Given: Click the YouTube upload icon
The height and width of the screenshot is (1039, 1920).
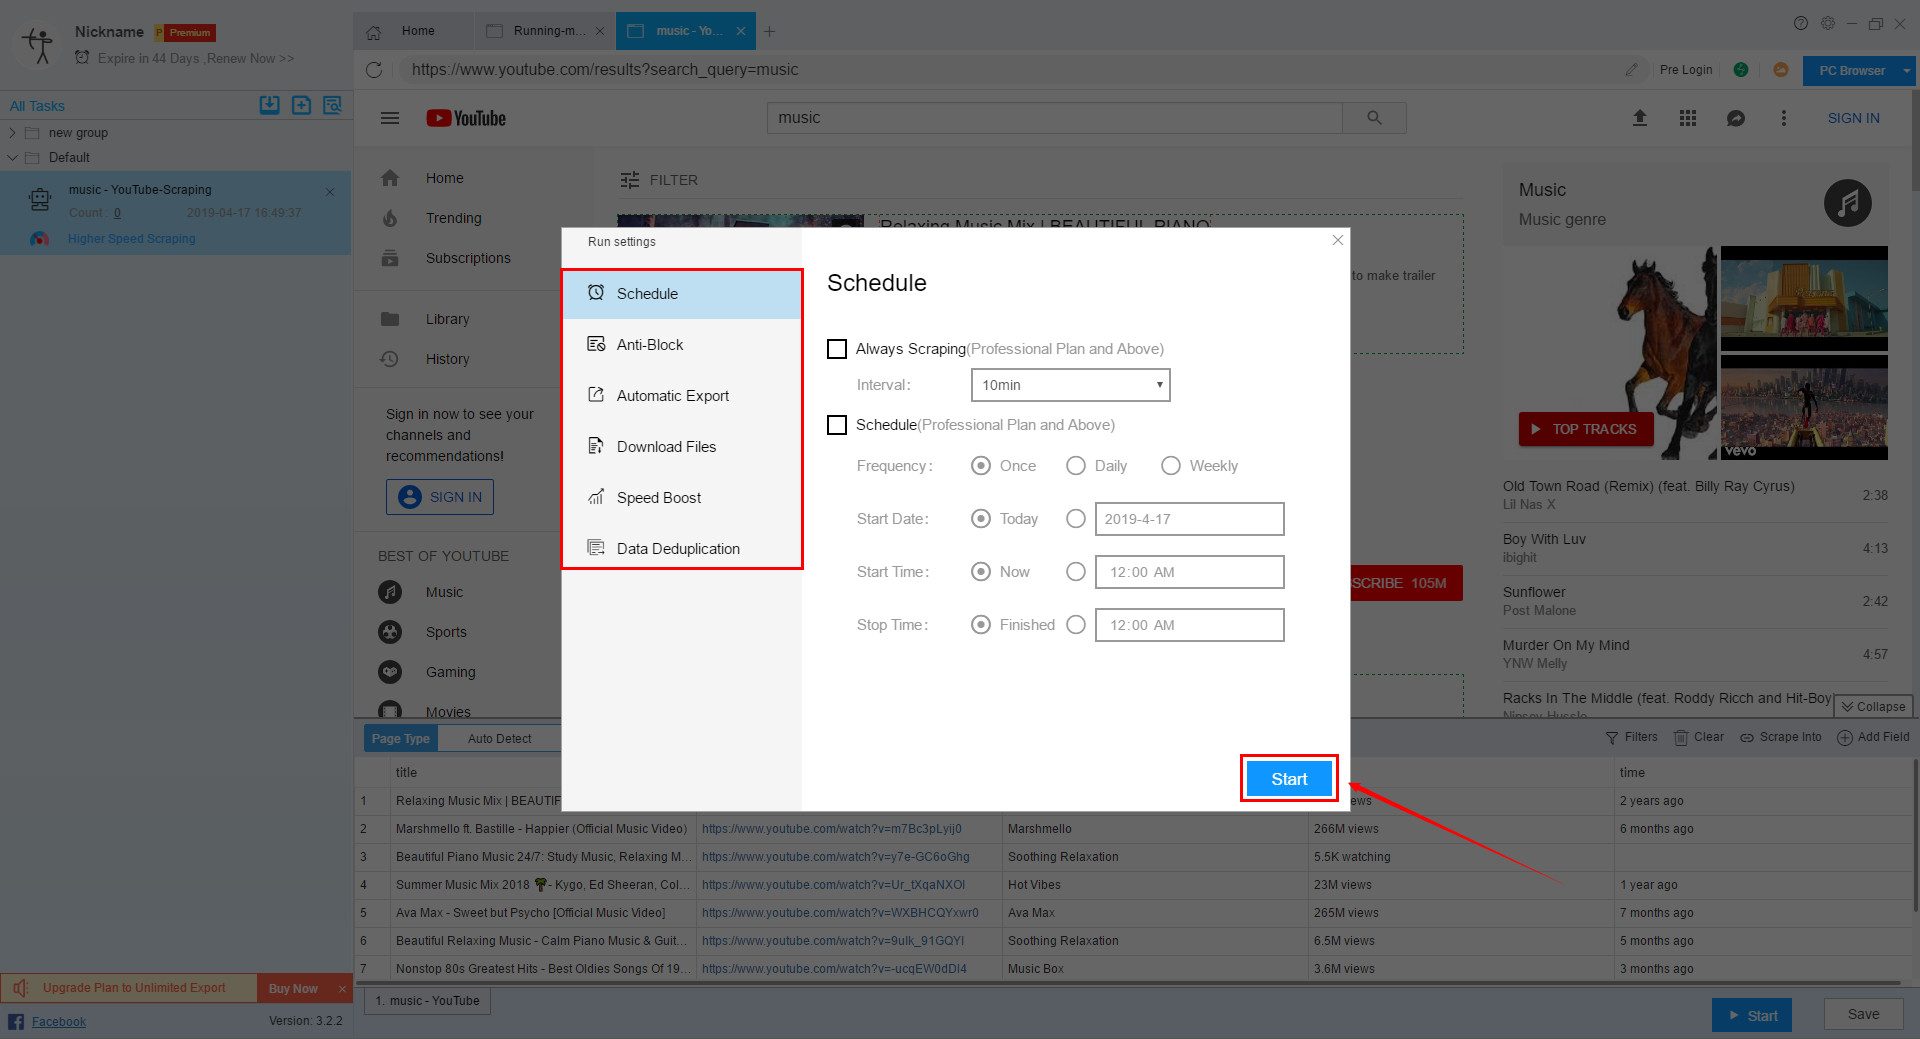Looking at the screenshot, I should 1640,118.
